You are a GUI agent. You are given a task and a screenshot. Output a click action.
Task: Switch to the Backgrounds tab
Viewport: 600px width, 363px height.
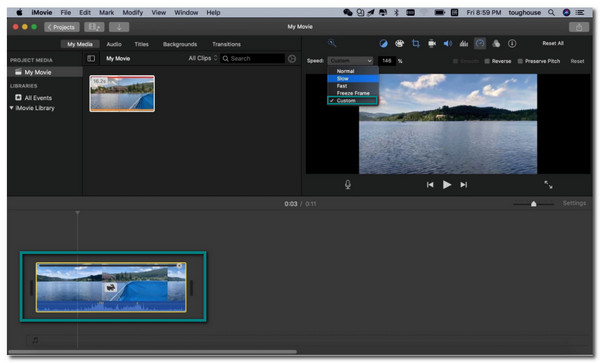point(180,44)
